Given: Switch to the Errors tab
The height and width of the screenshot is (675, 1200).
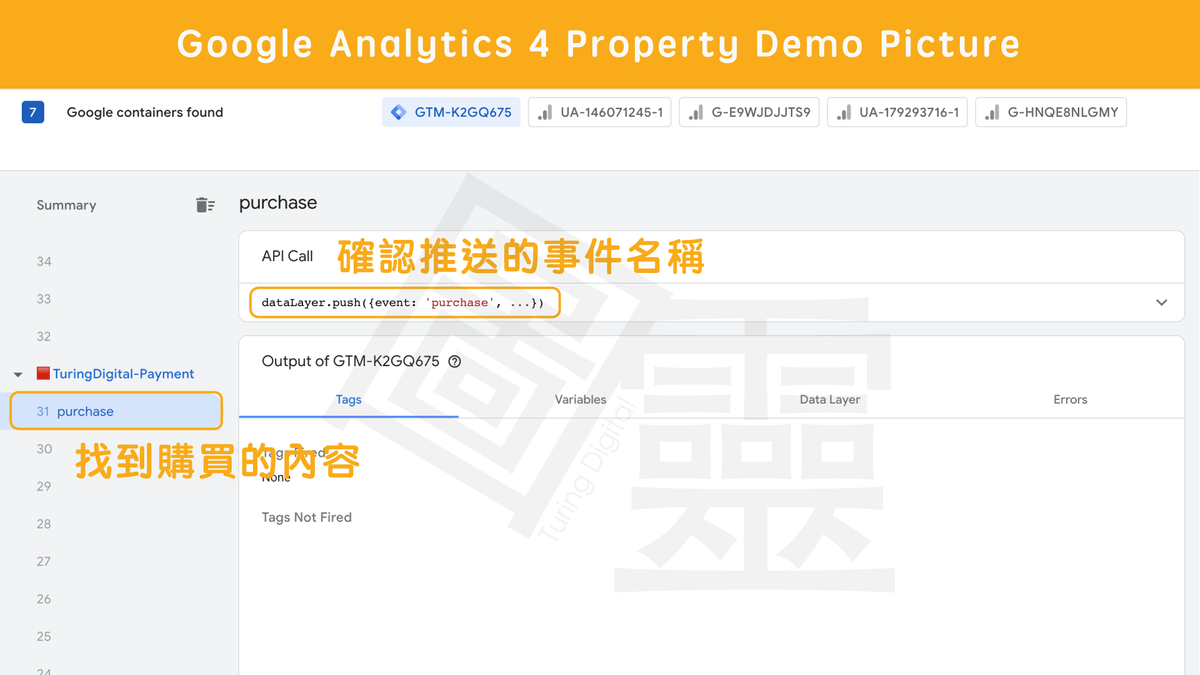Looking at the screenshot, I should 1070,399.
